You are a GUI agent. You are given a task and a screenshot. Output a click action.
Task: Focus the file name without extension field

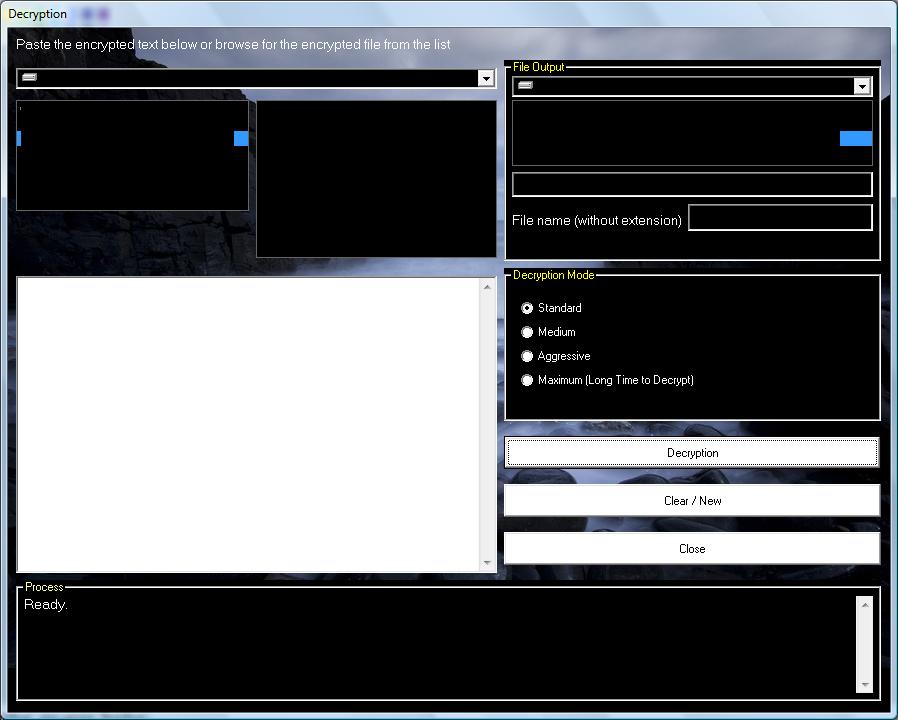[780, 218]
